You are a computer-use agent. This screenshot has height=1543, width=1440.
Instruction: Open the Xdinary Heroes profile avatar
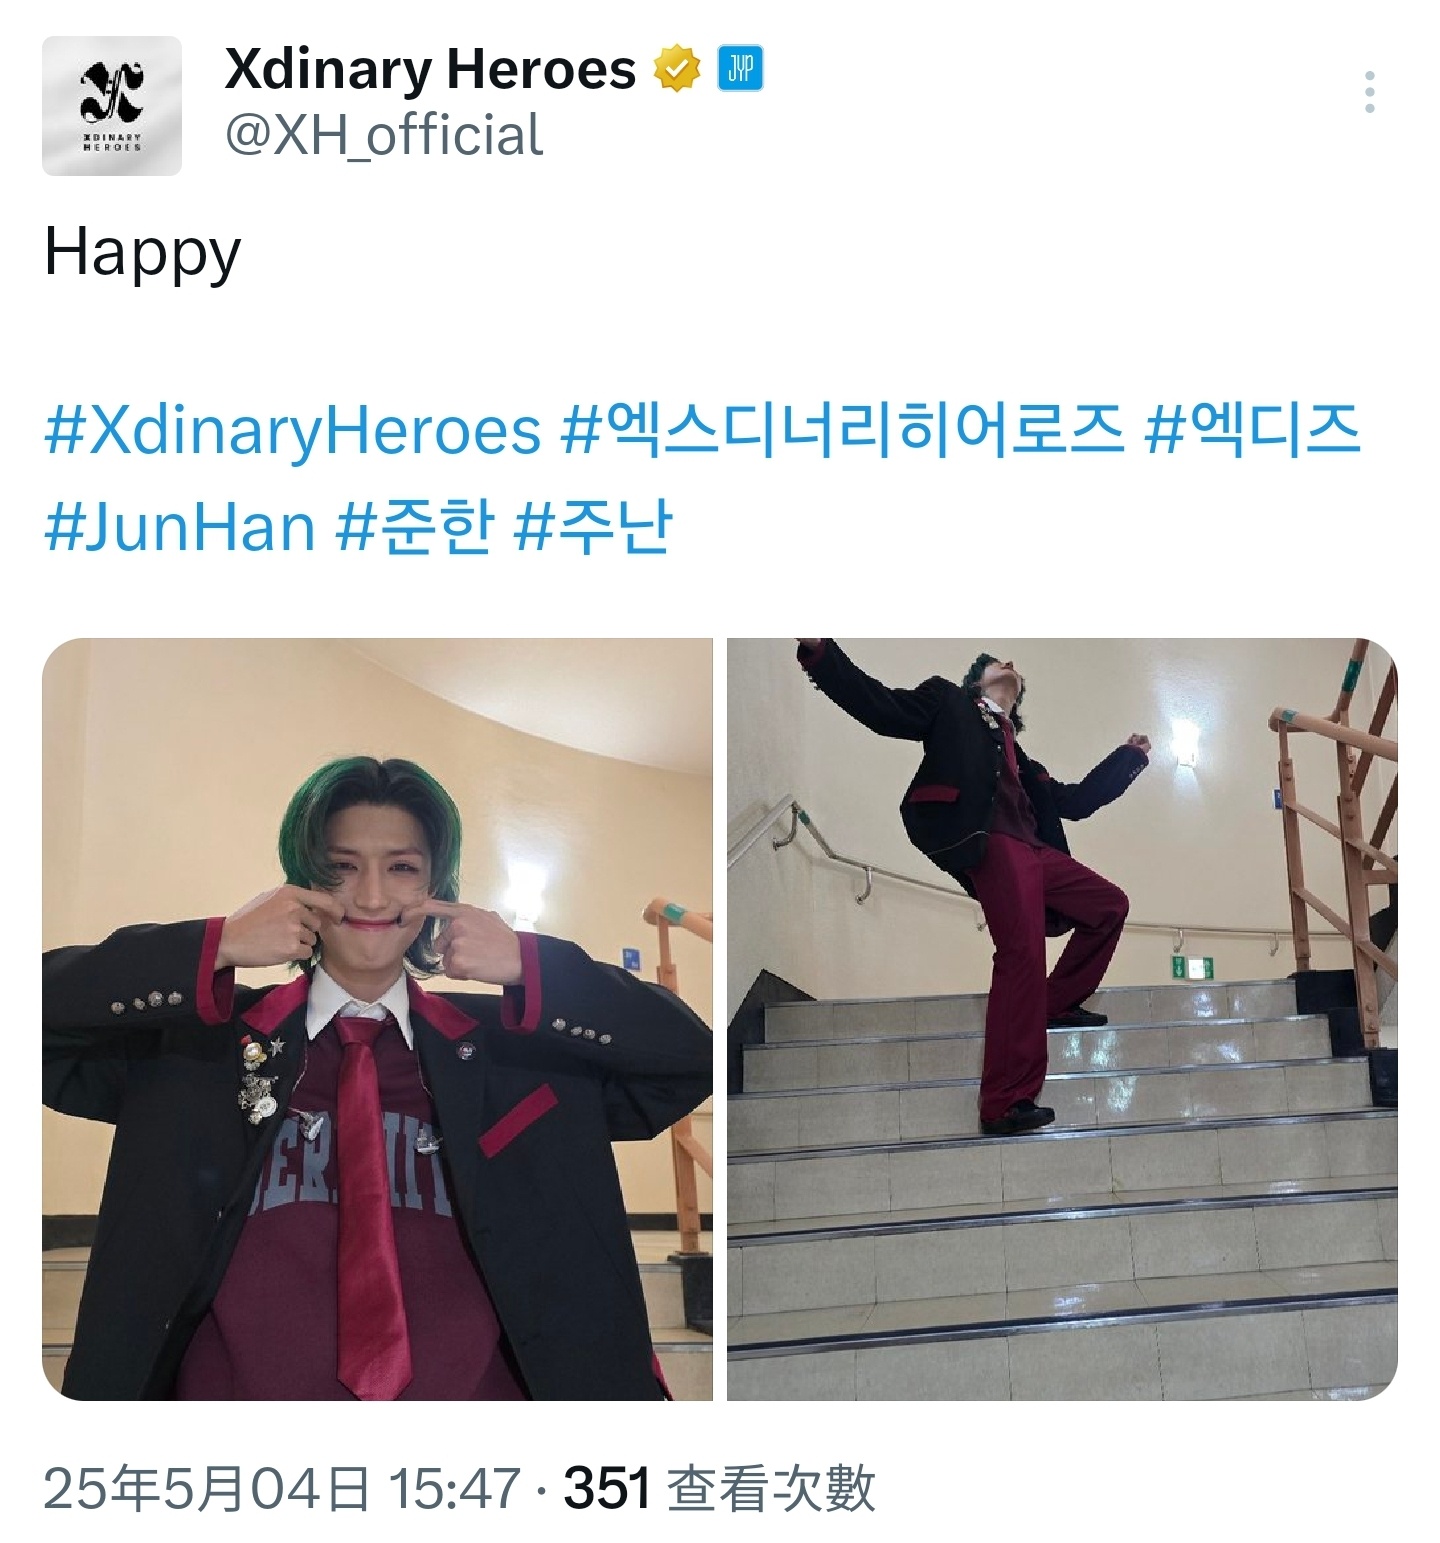(112, 106)
